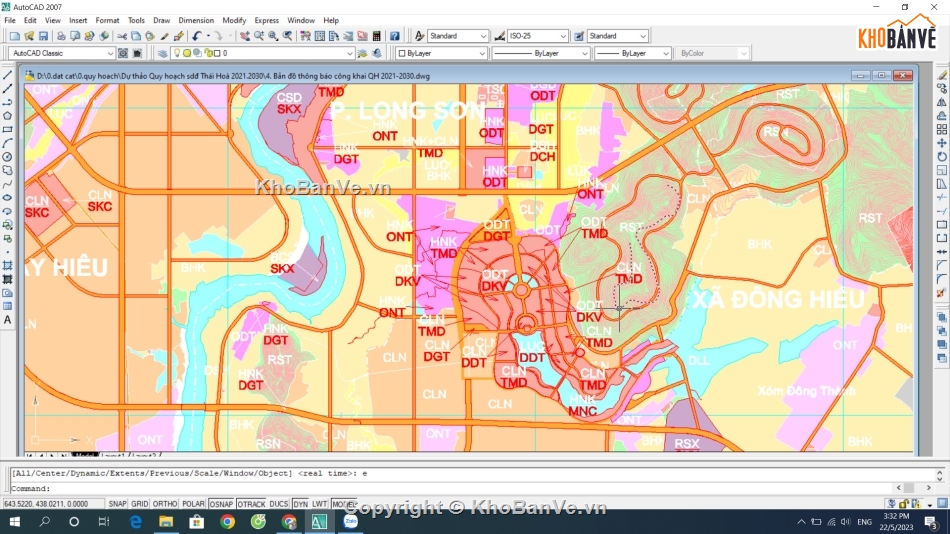Select the Zoom Previous icon
Viewport: 950px width, 534px height.
(288, 36)
